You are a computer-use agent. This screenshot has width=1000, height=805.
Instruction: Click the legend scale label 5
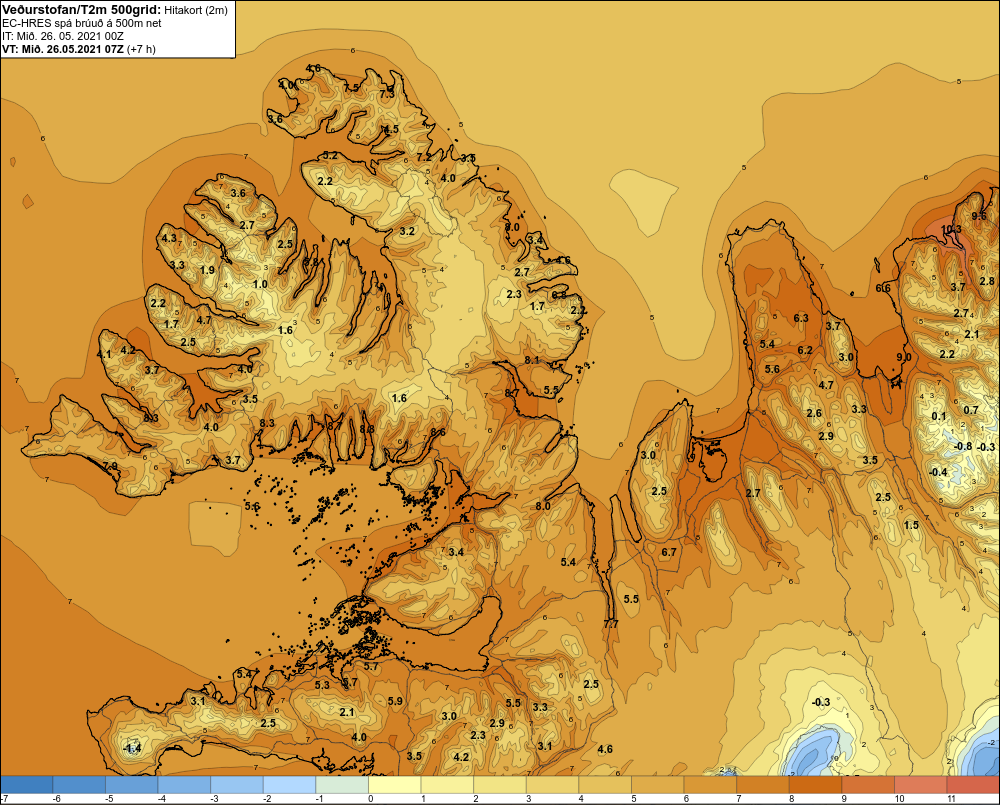click(x=633, y=799)
